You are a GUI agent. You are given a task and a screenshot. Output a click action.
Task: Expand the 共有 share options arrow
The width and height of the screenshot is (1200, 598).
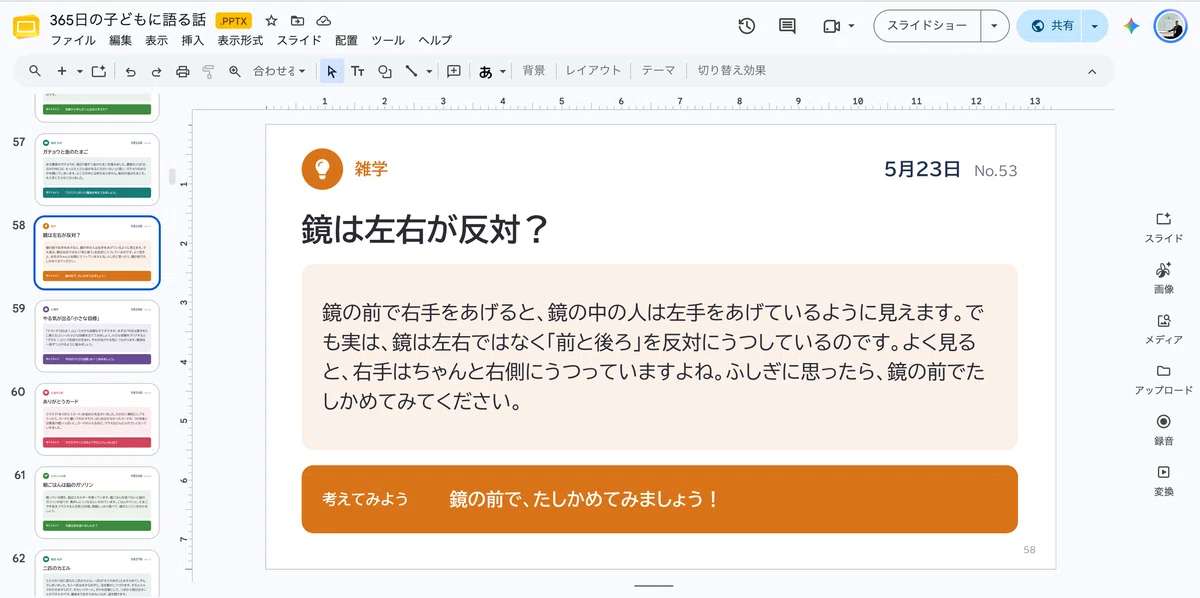(x=1095, y=26)
